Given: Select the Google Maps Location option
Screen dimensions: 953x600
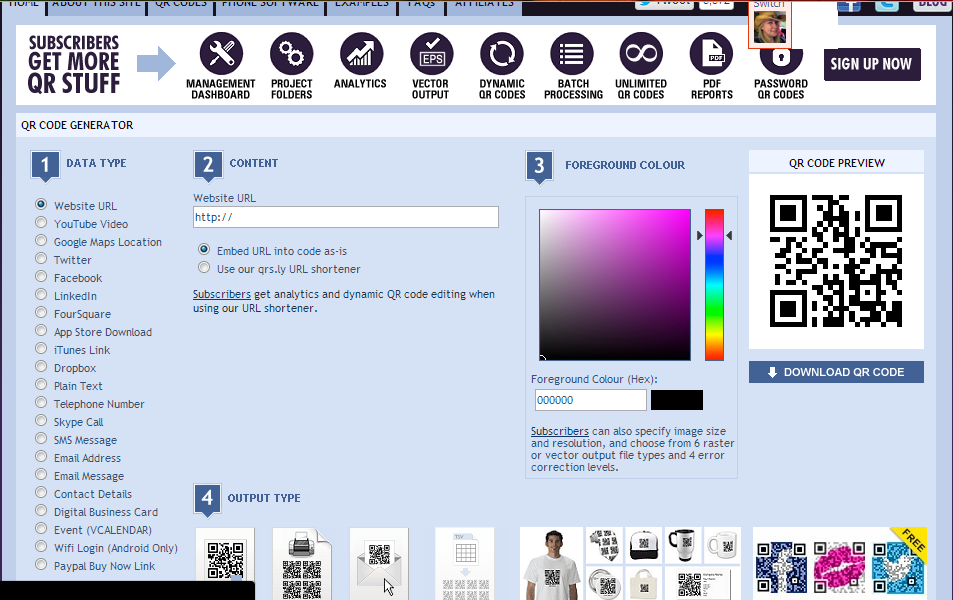Looking at the screenshot, I should (41, 240).
